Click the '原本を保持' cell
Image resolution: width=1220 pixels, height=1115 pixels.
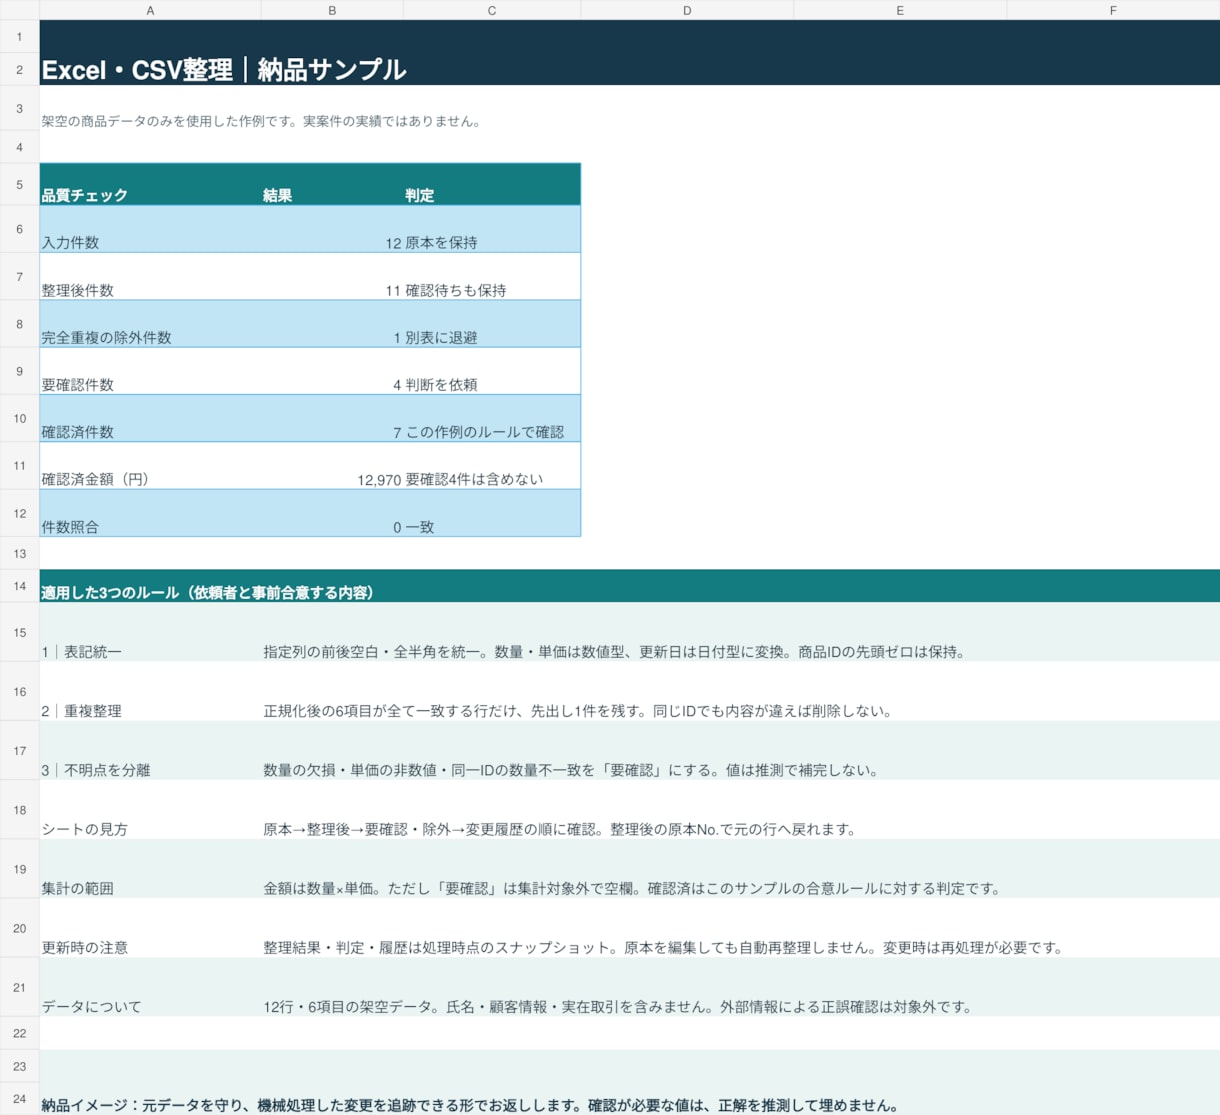492,229
